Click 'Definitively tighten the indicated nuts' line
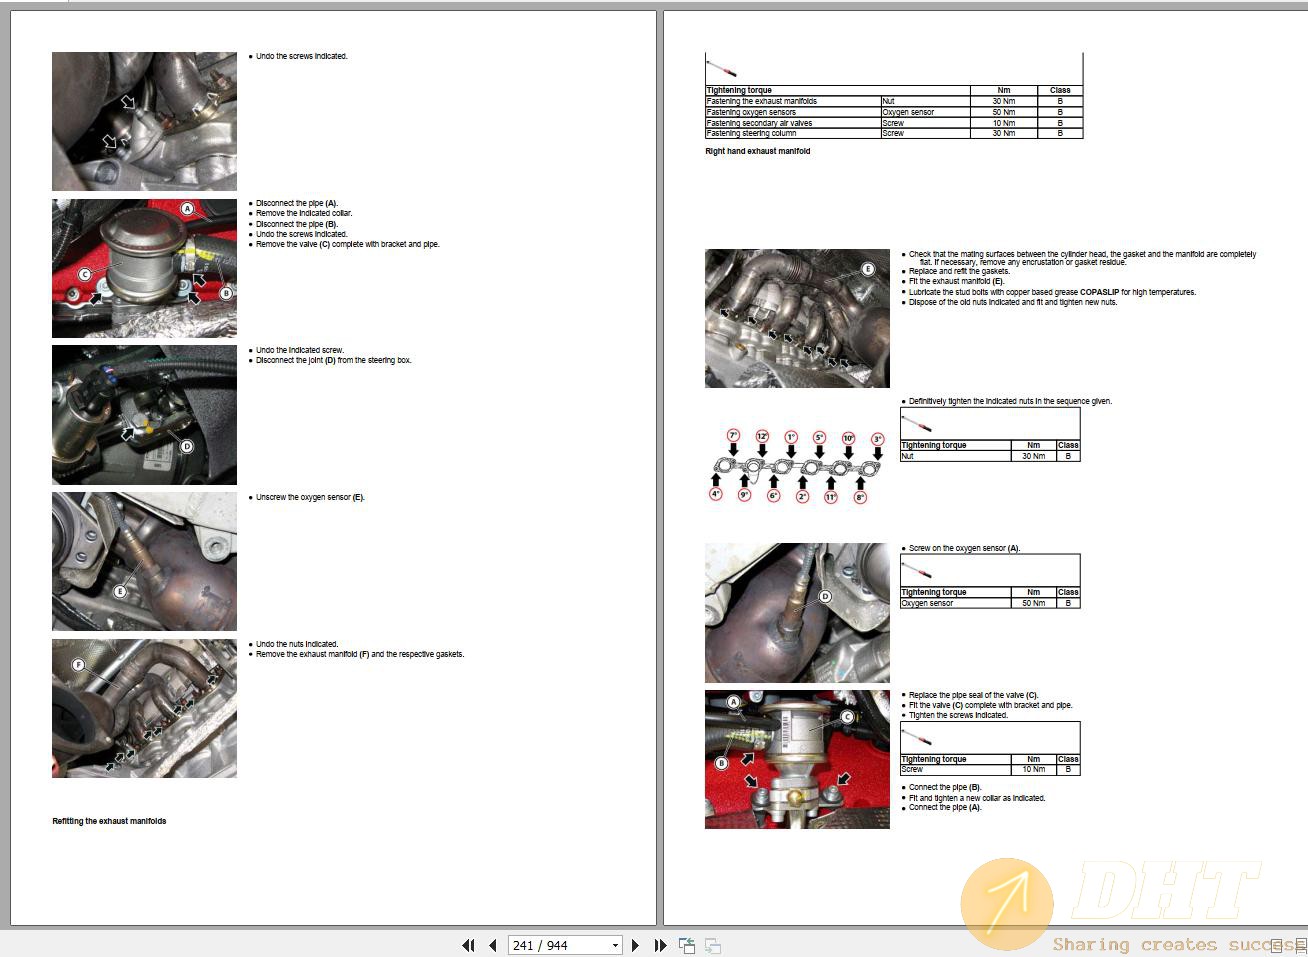 [1010, 401]
